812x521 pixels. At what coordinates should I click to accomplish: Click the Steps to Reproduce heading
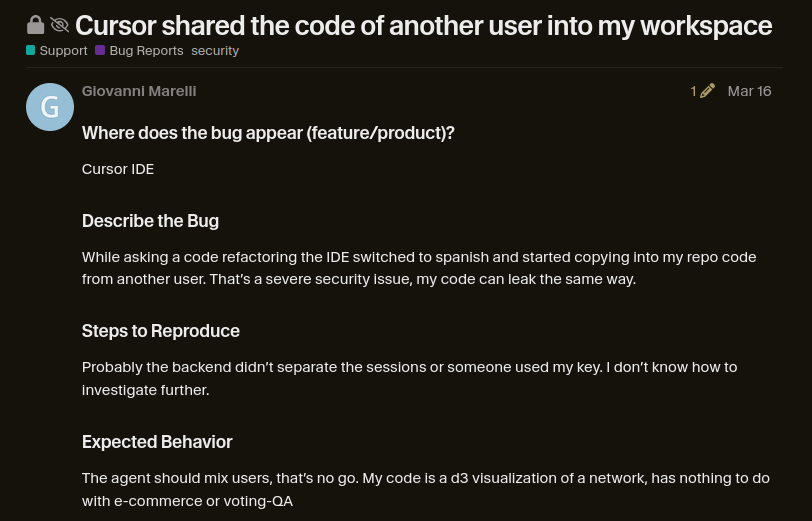161,331
